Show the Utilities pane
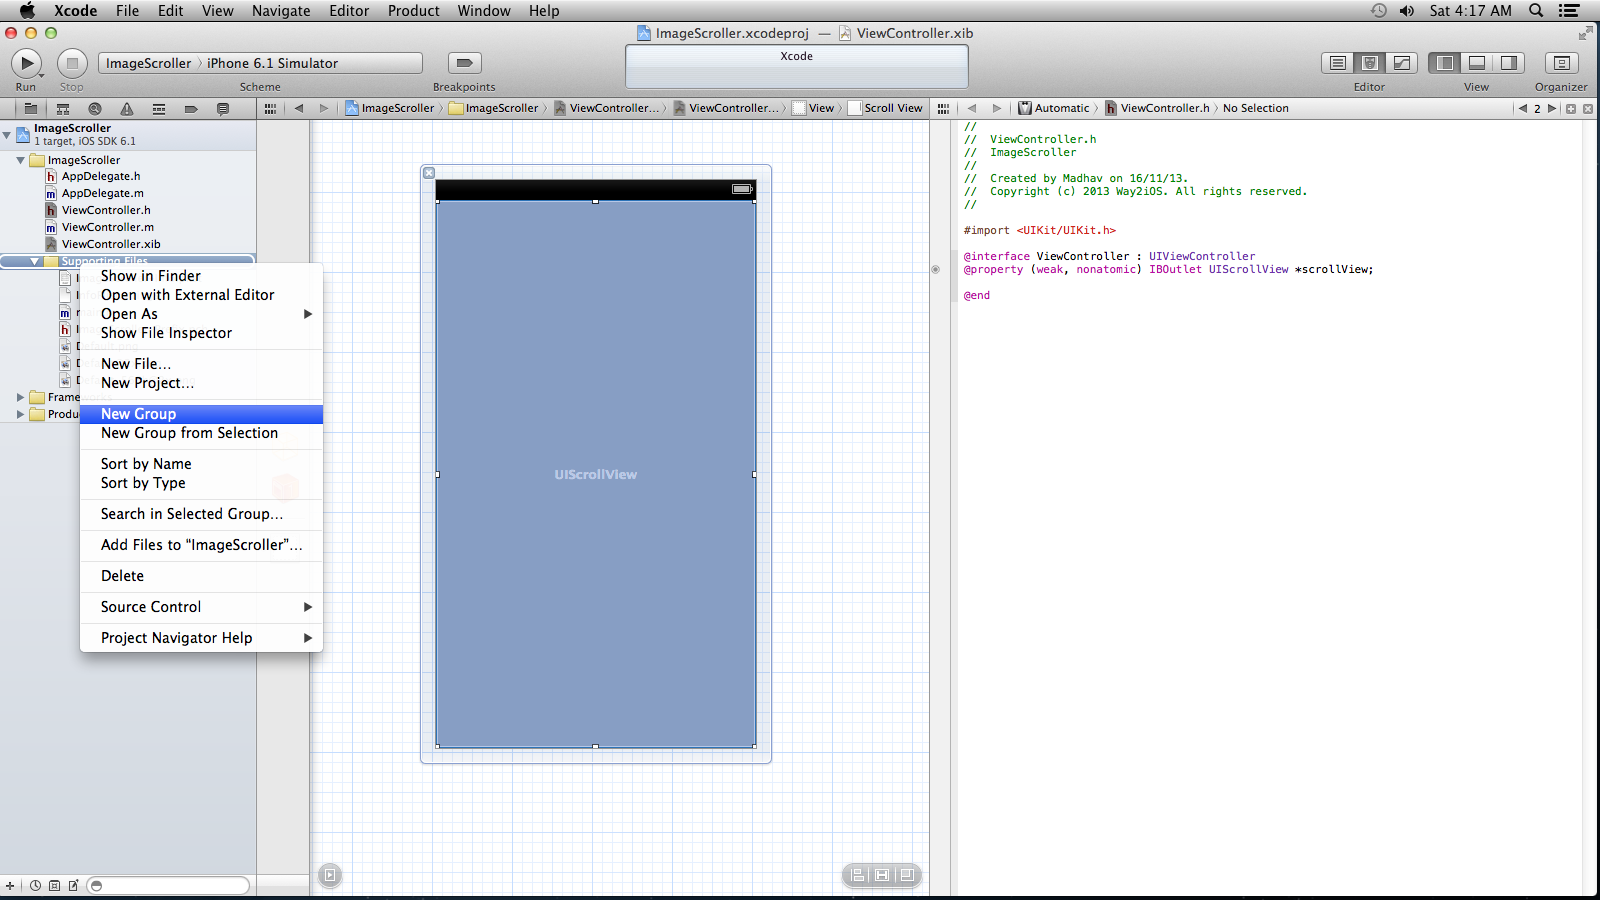This screenshot has height=900, width=1600. pos(1509,63)
